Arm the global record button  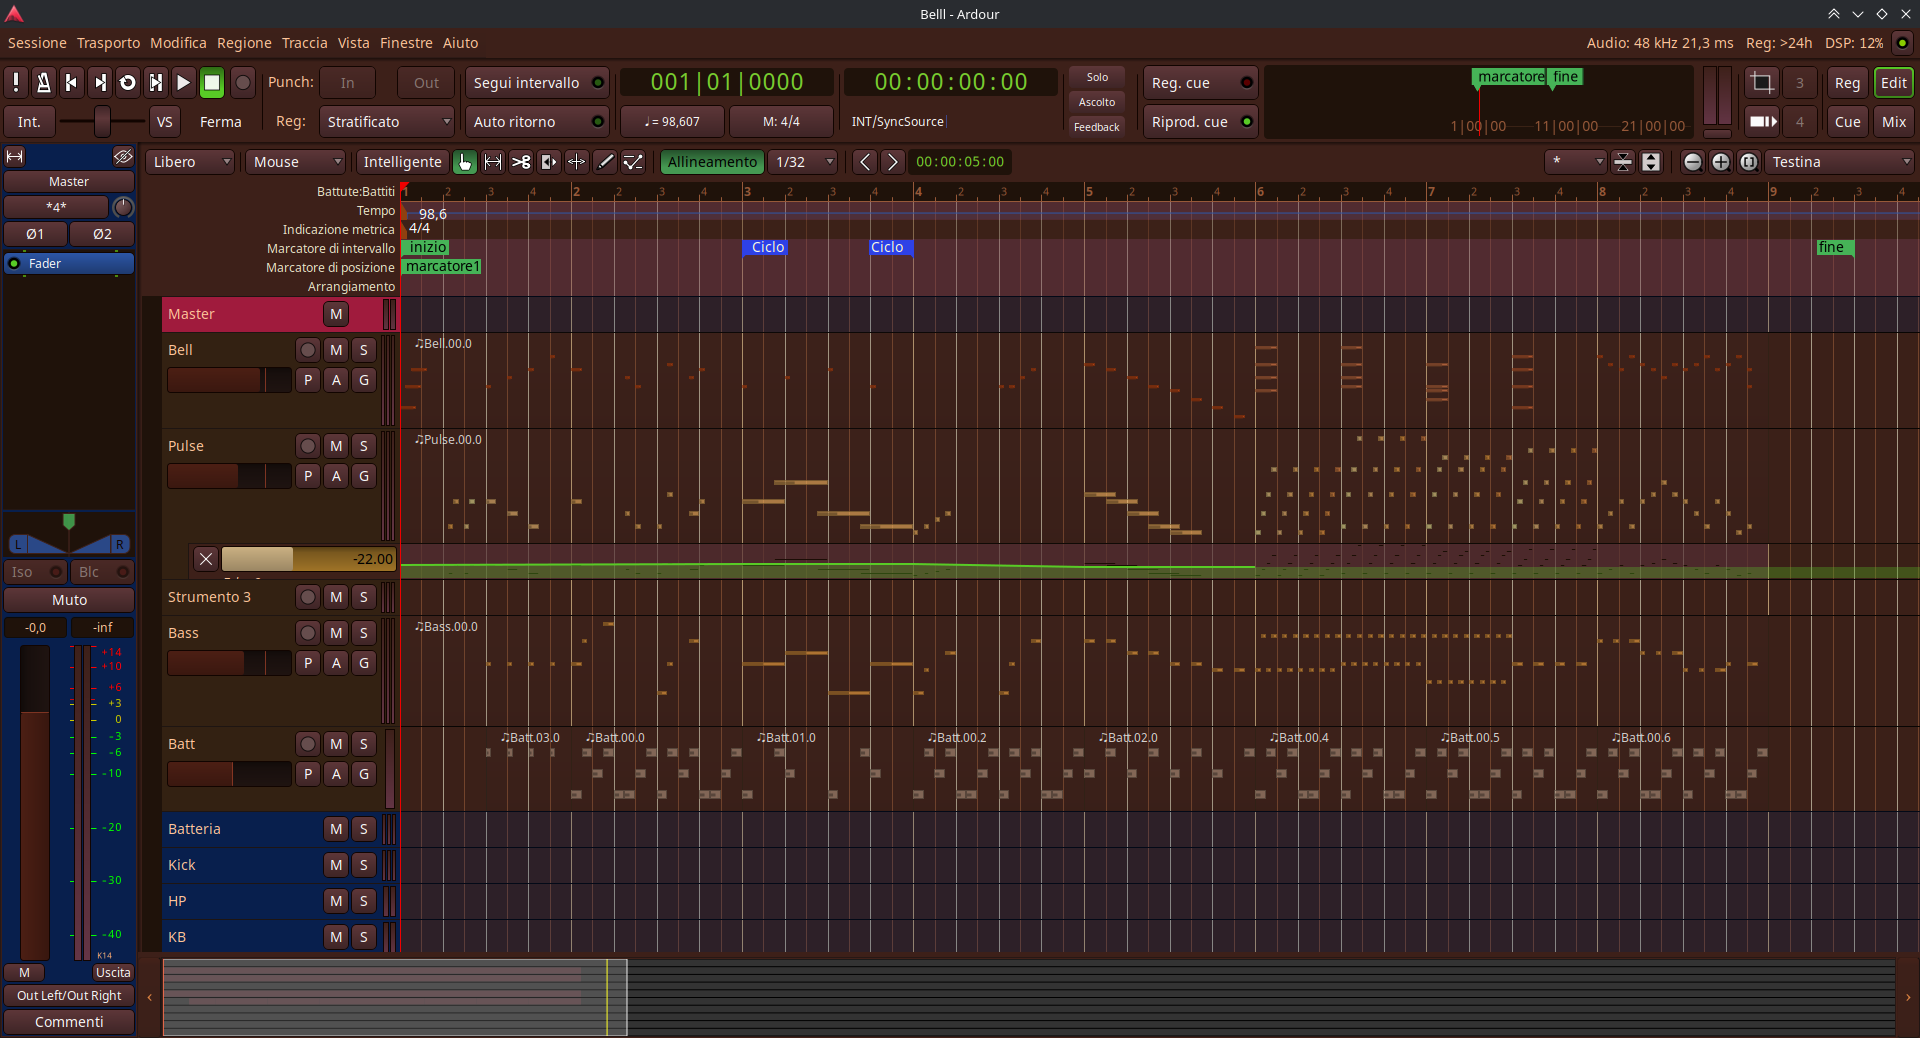click(x=242, y=83)
